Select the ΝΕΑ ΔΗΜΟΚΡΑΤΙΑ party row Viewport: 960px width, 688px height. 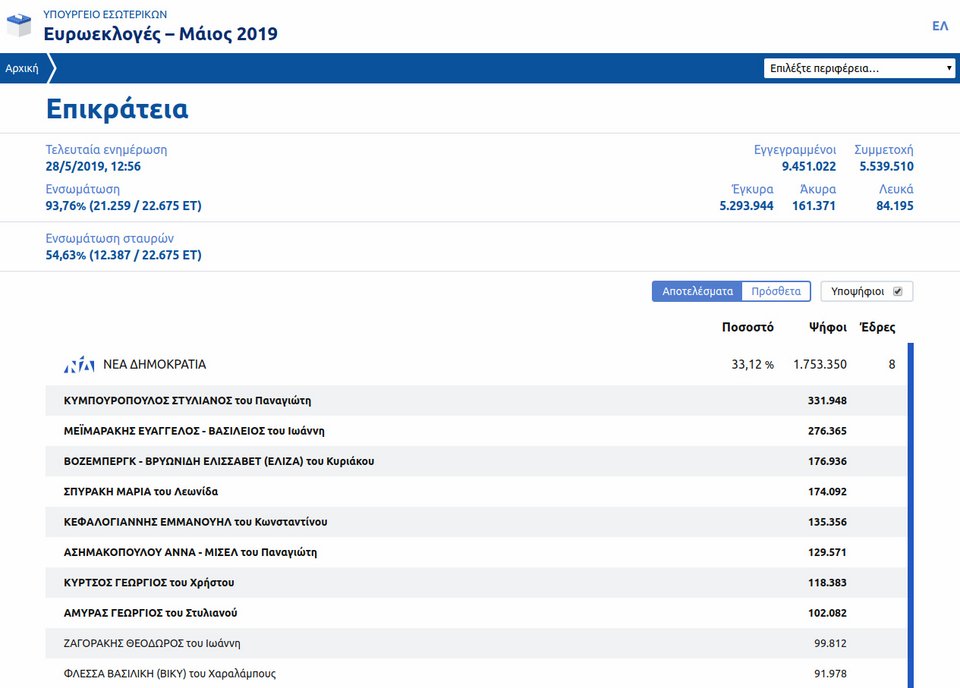[476, 364]
